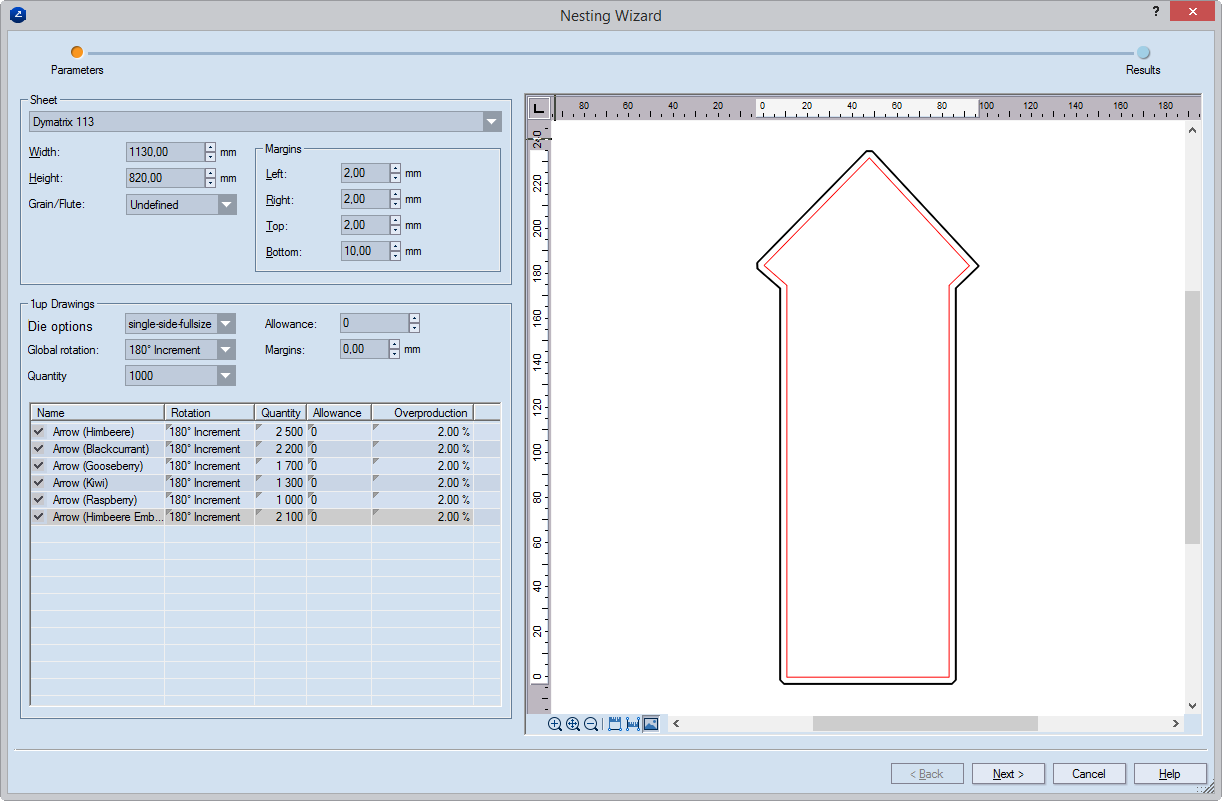Toggle the image preview icon
This screenshot has height=801, width=1222.
click(x=651, y=724)
